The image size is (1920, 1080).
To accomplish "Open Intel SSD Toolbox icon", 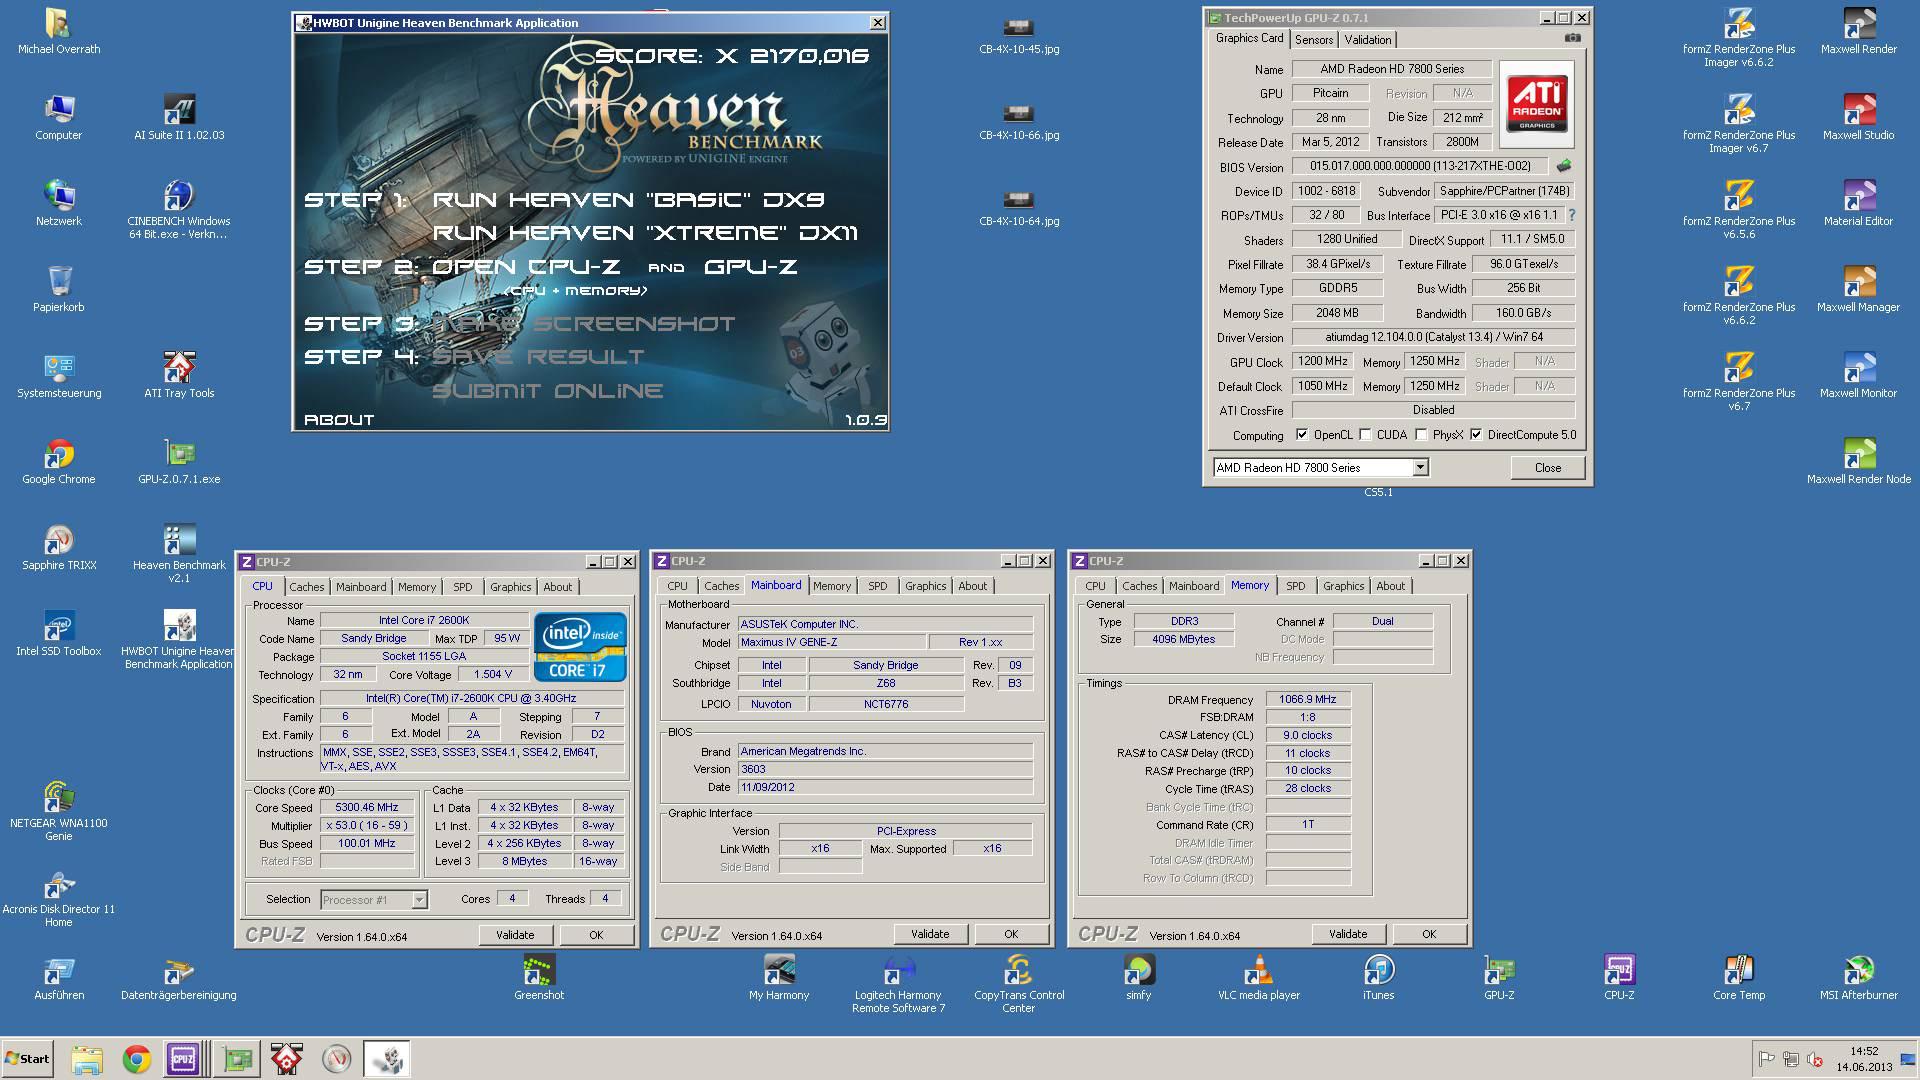I will pyautogui.click(x=59, y=632).
